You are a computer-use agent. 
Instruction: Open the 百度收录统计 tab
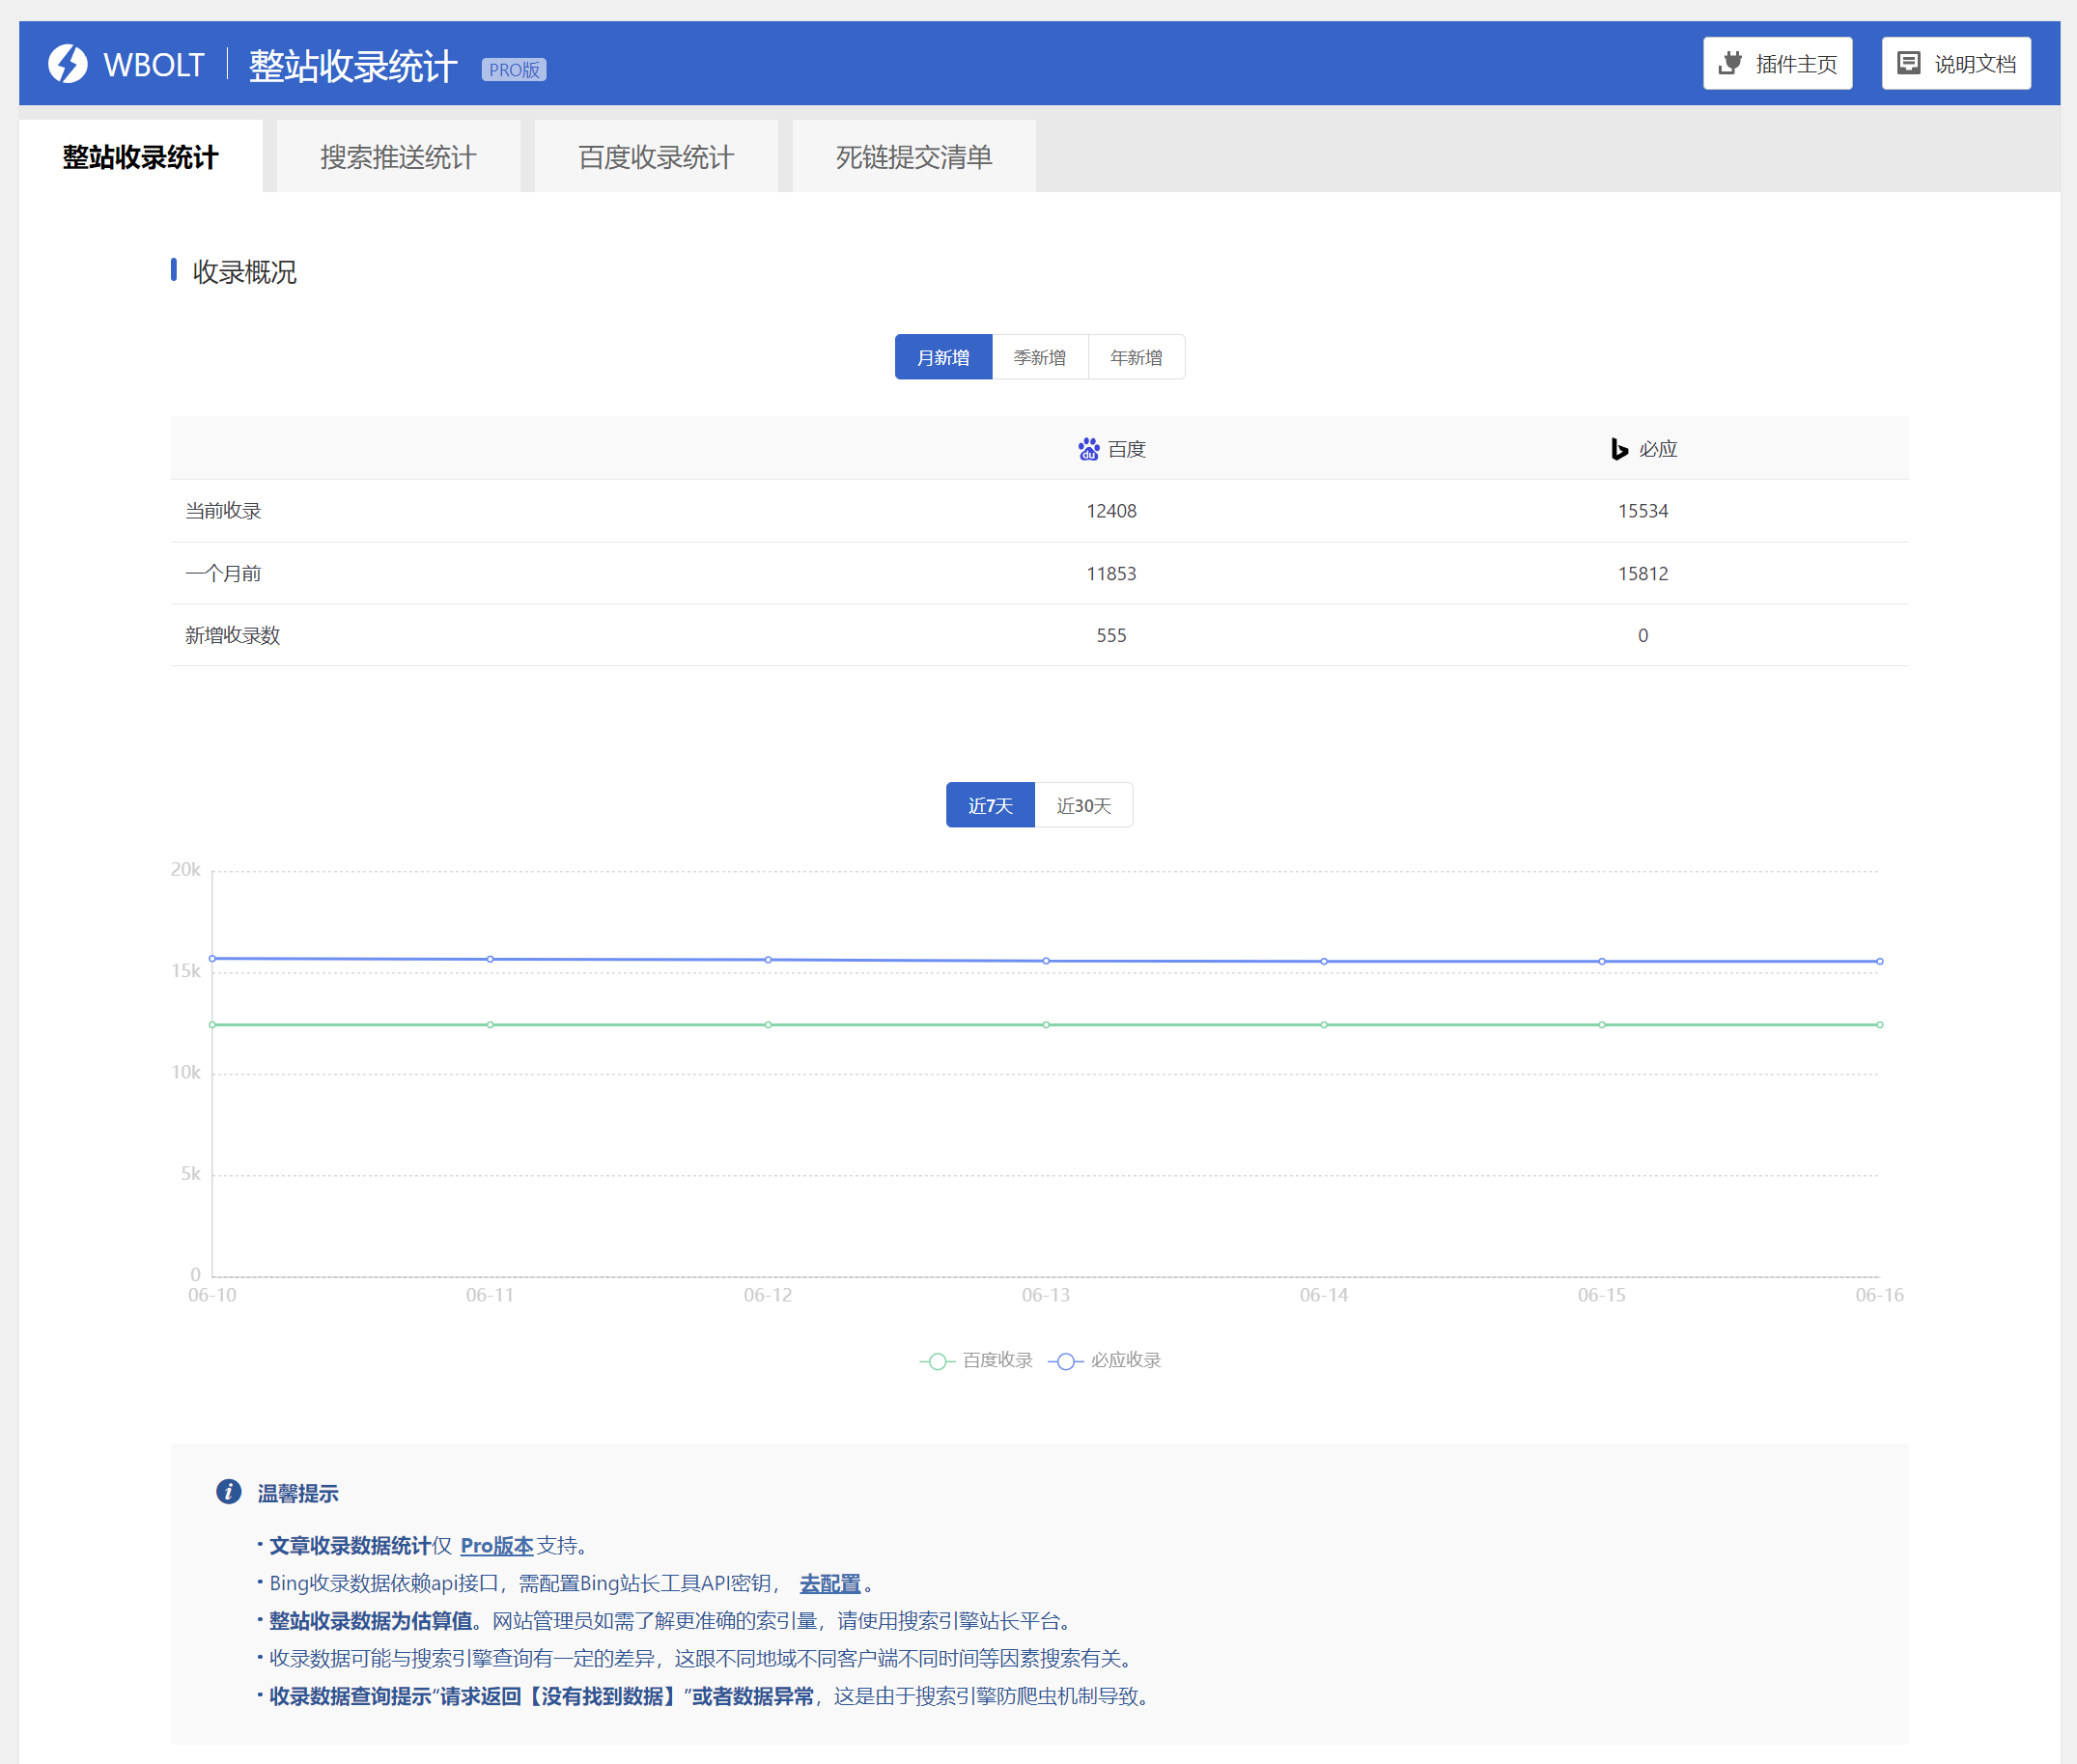point(656,158)
